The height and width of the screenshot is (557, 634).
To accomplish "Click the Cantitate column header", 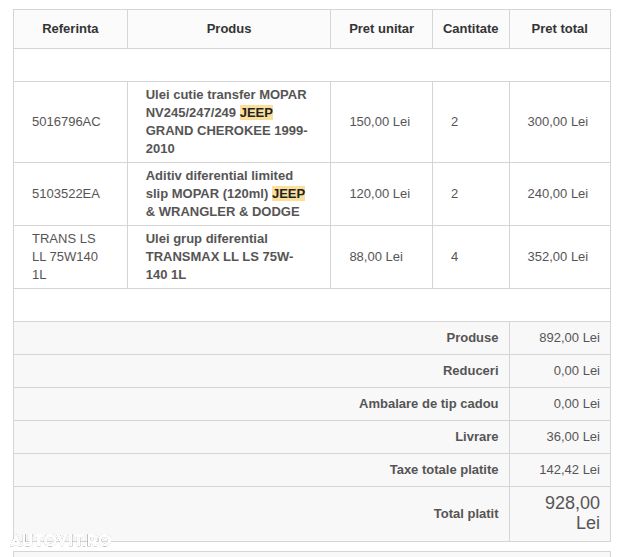I will [x=471, y=29].
